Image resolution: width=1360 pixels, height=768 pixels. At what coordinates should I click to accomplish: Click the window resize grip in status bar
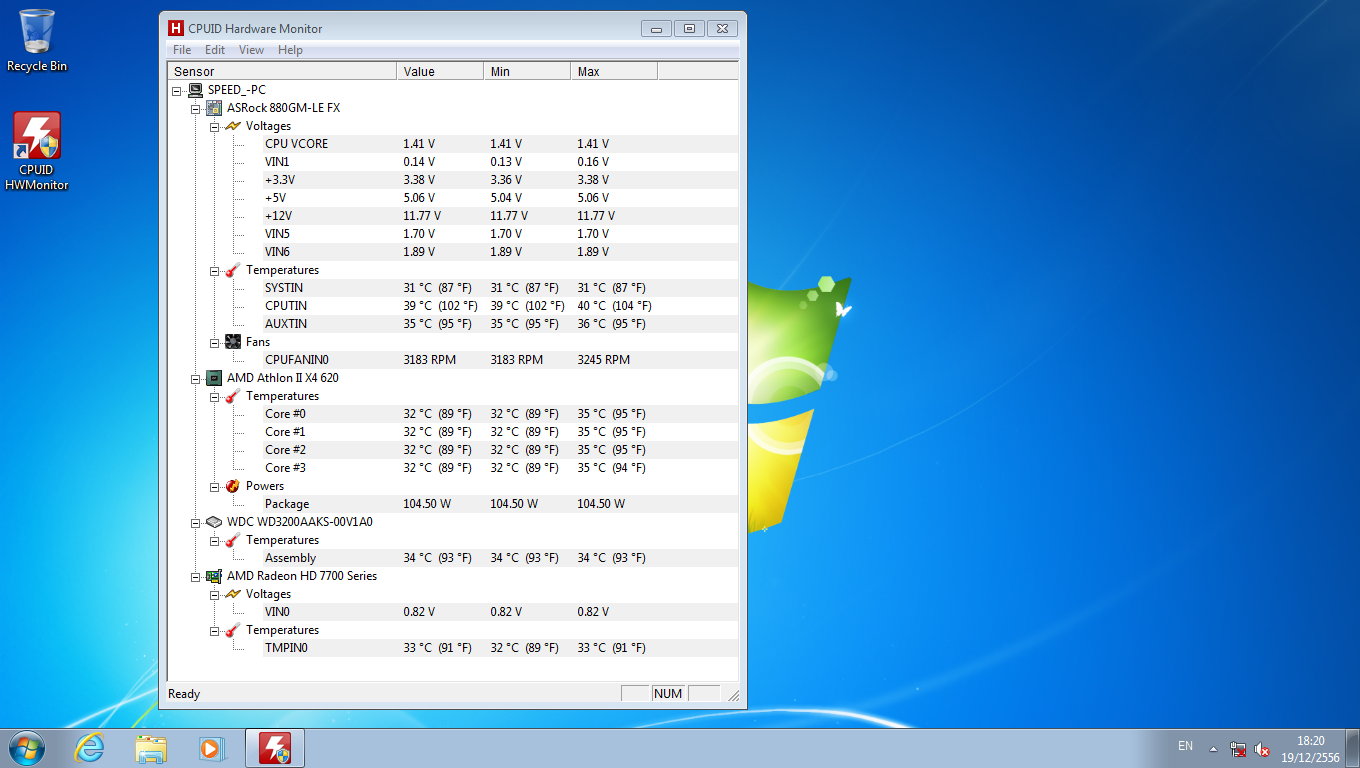(732, 695)
